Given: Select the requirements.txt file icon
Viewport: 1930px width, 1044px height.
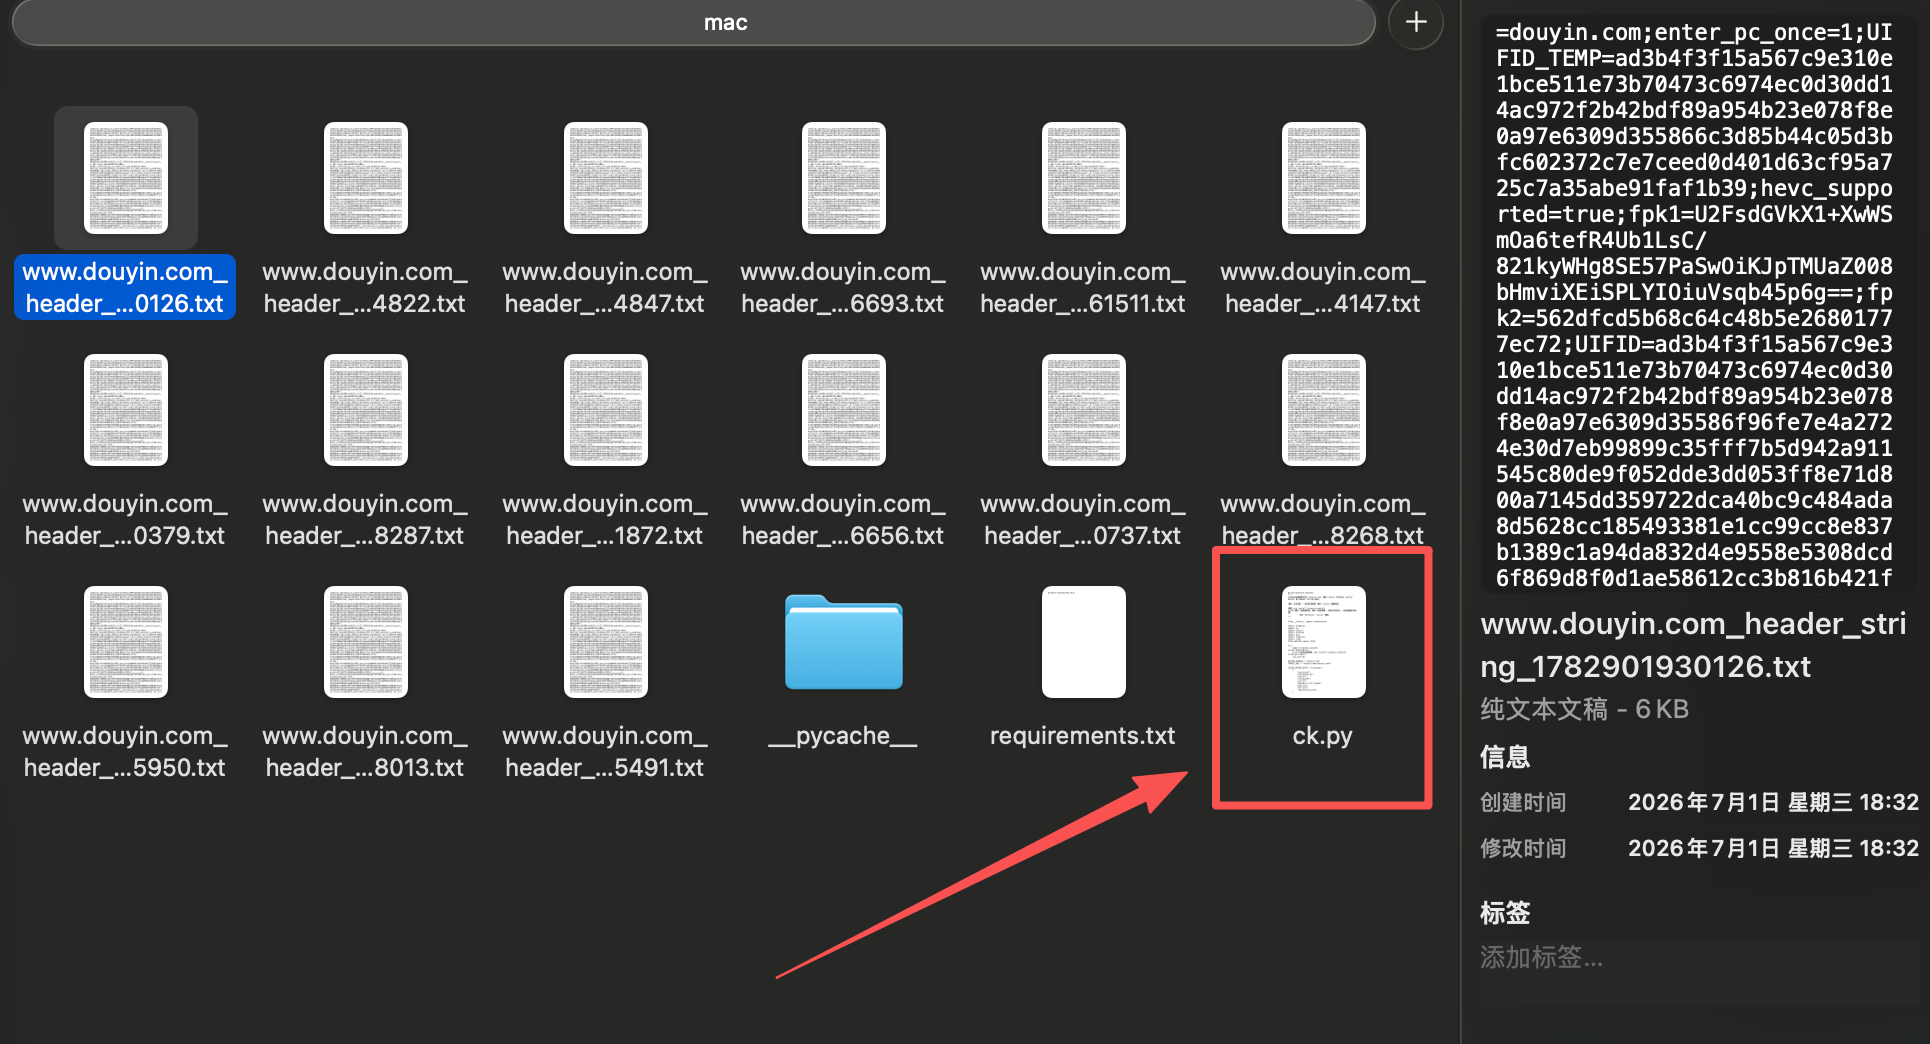Looking at the screenshot, I should [1084, 642].
